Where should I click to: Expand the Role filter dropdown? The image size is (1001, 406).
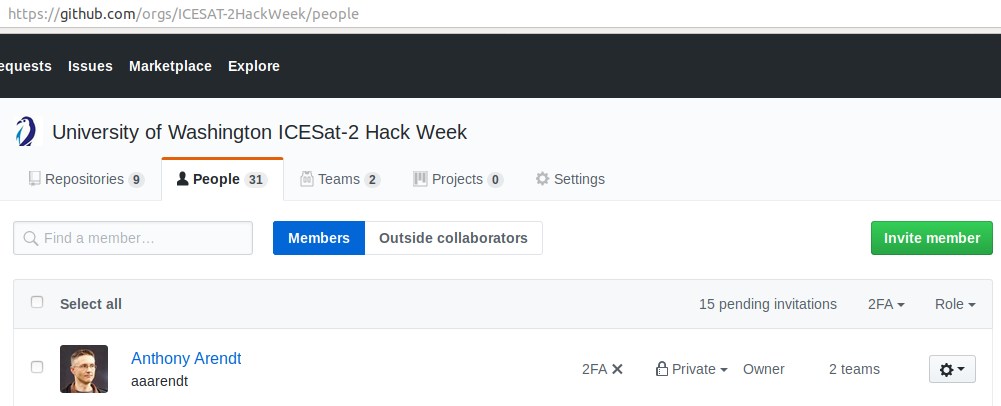coord(954,304)
